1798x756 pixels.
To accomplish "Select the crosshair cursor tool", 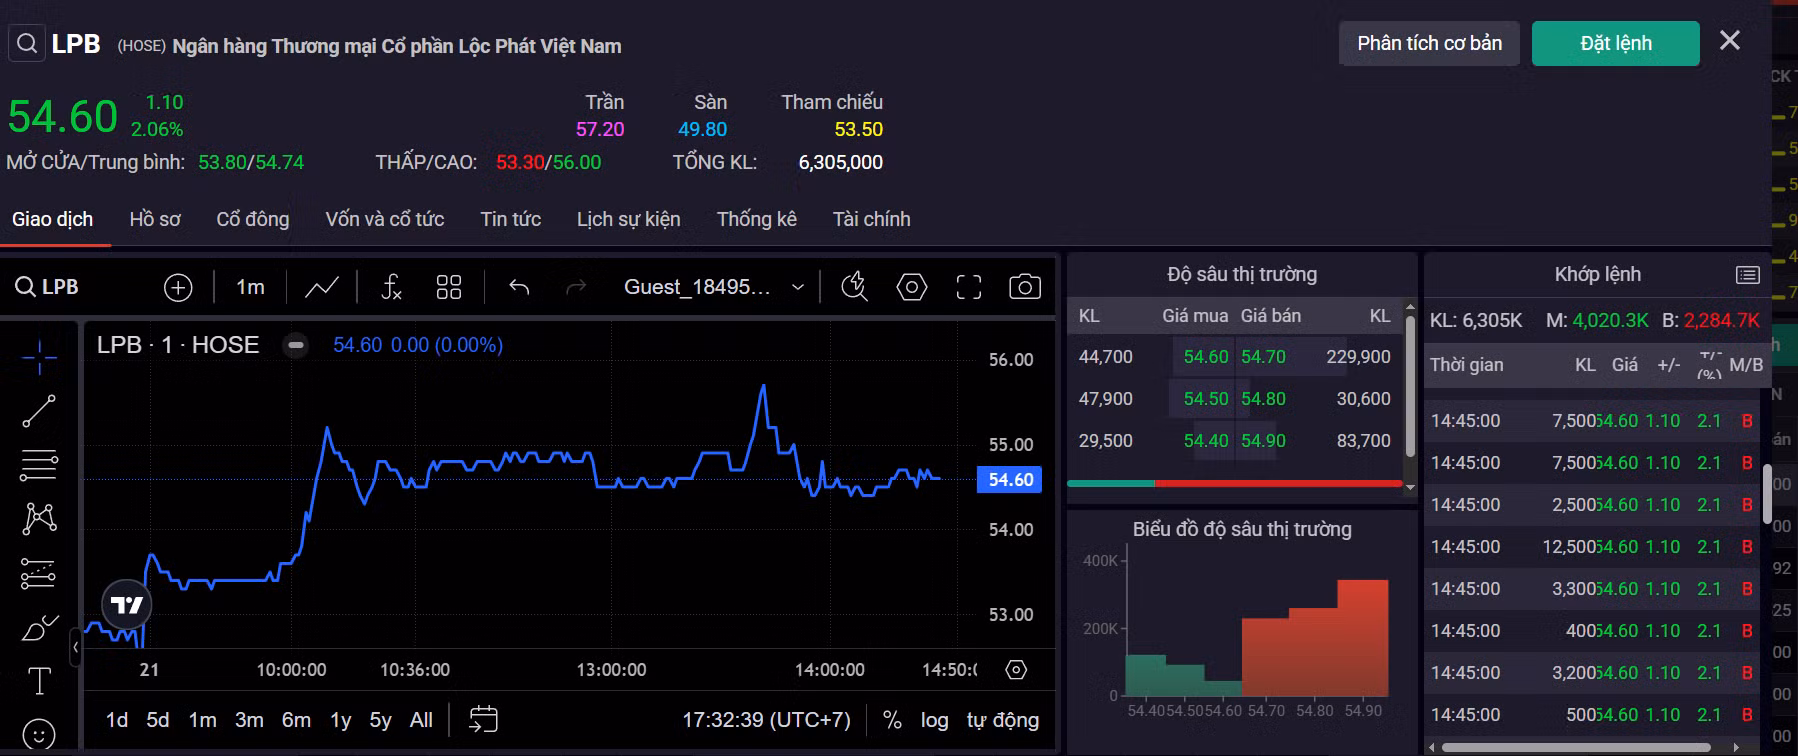I will [40, 357].
